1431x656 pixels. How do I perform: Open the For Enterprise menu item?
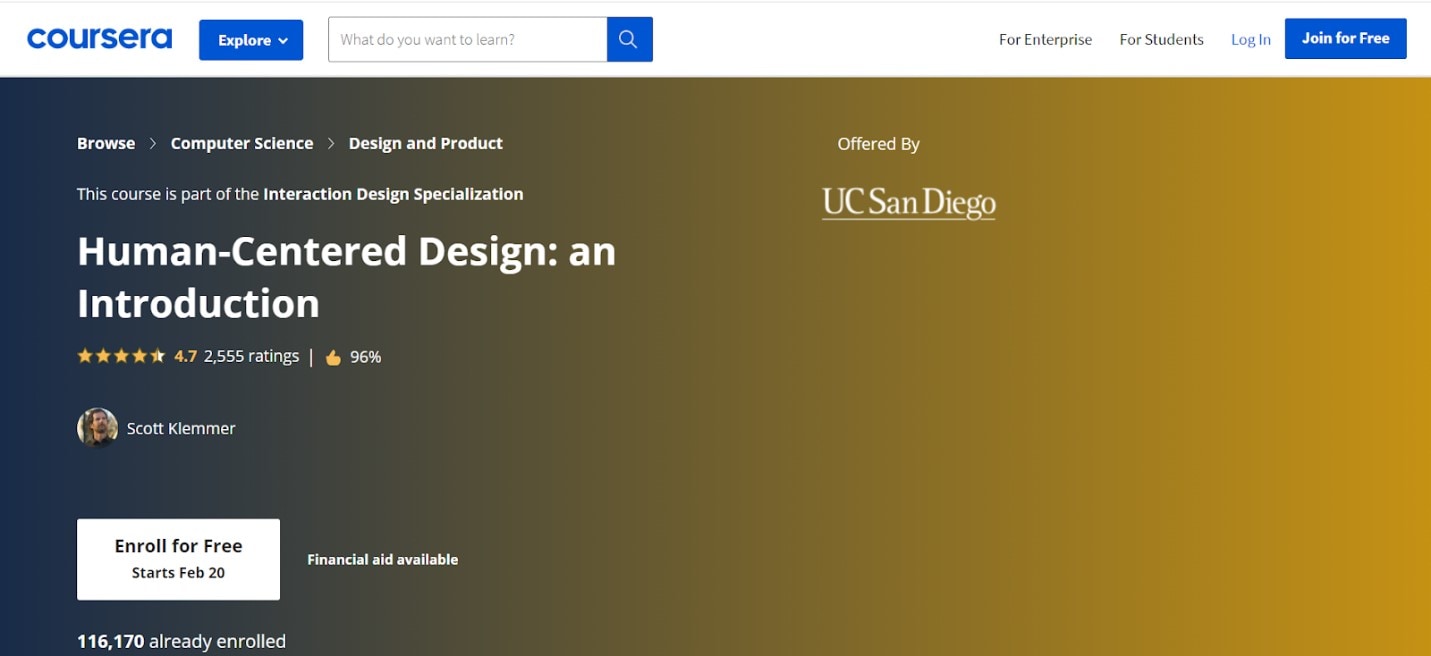(x=1045, y=40)
